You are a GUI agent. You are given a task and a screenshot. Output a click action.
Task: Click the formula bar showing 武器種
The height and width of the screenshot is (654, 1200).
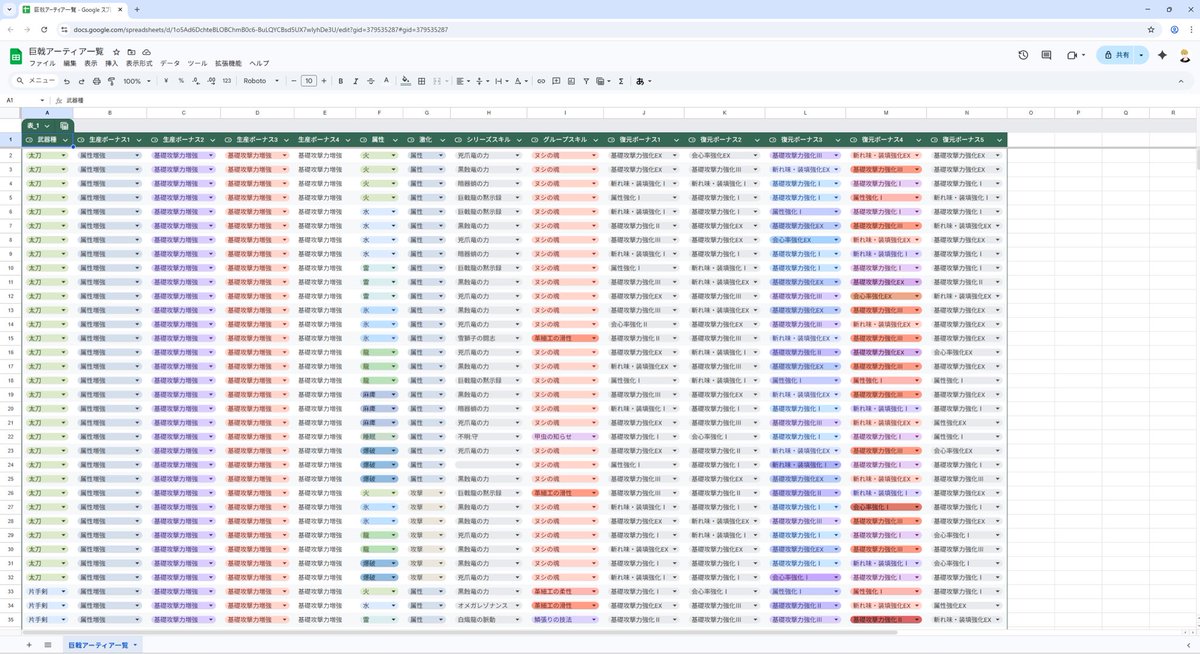[630, 100]
